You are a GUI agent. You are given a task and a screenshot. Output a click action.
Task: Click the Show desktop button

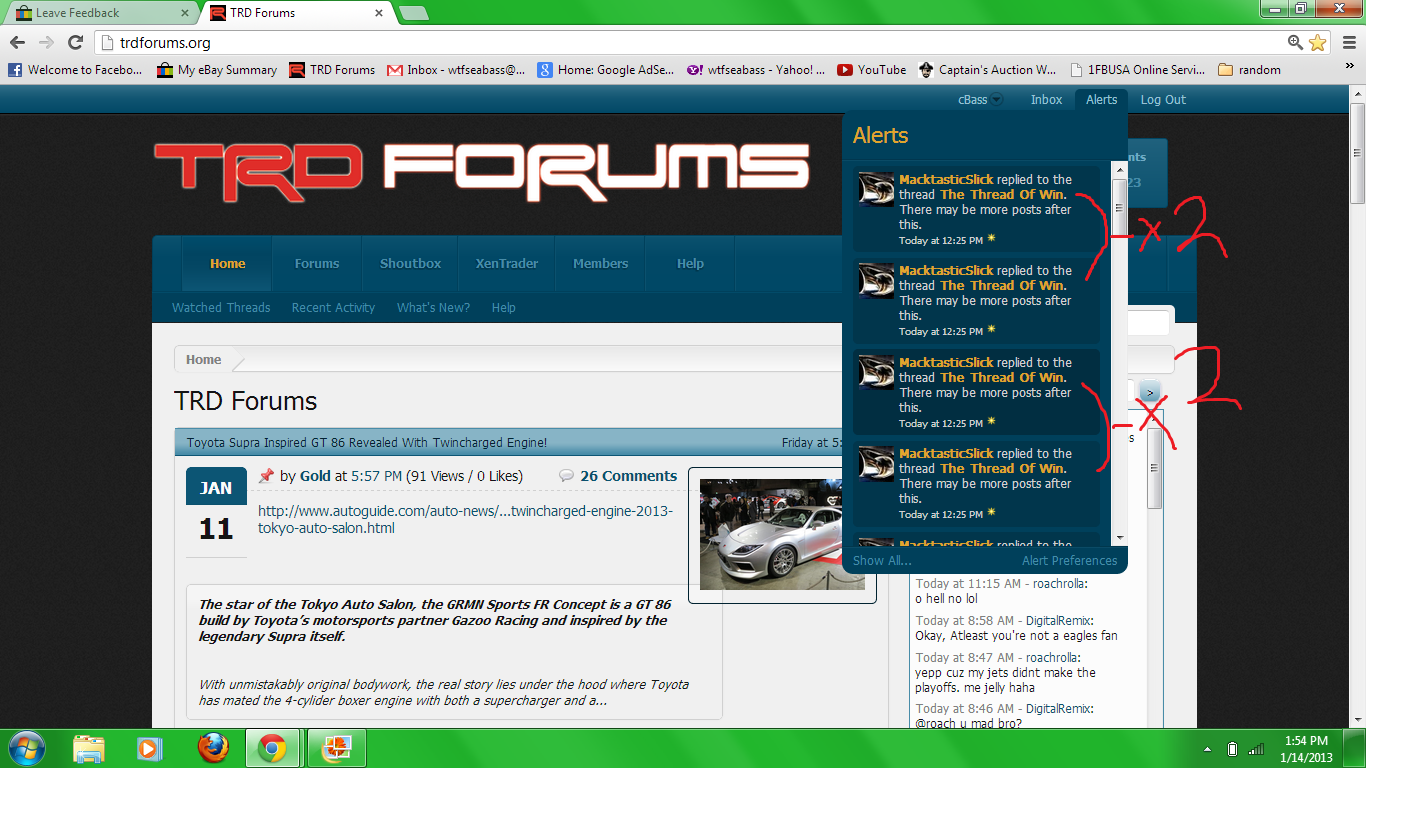click(1354, 749)
